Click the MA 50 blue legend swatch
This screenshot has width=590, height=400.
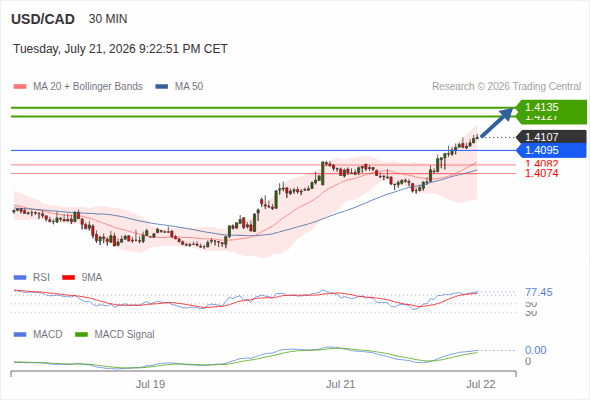(x=161, y=87)
